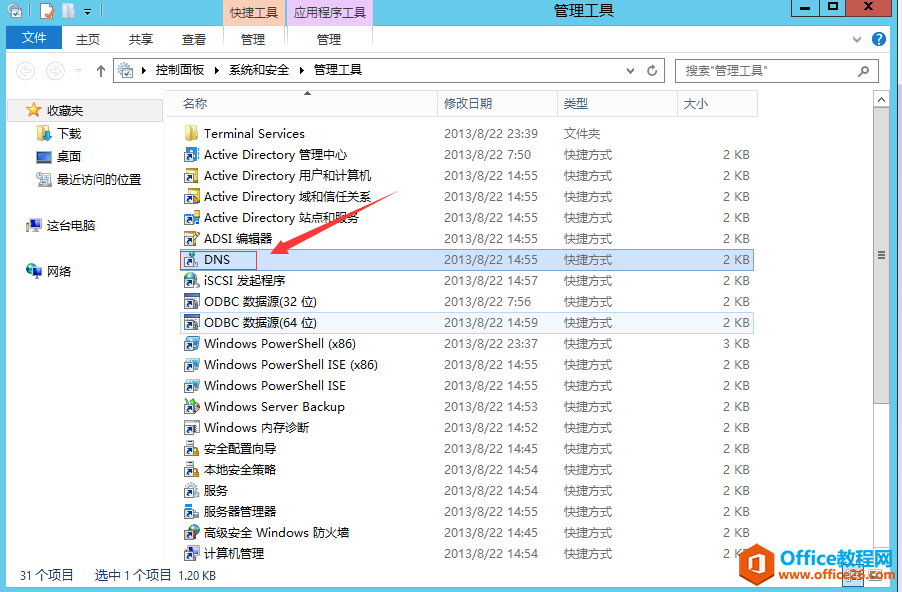Click 本地安全策略 icon
The image size is (902, 592).
coord(191,469)
